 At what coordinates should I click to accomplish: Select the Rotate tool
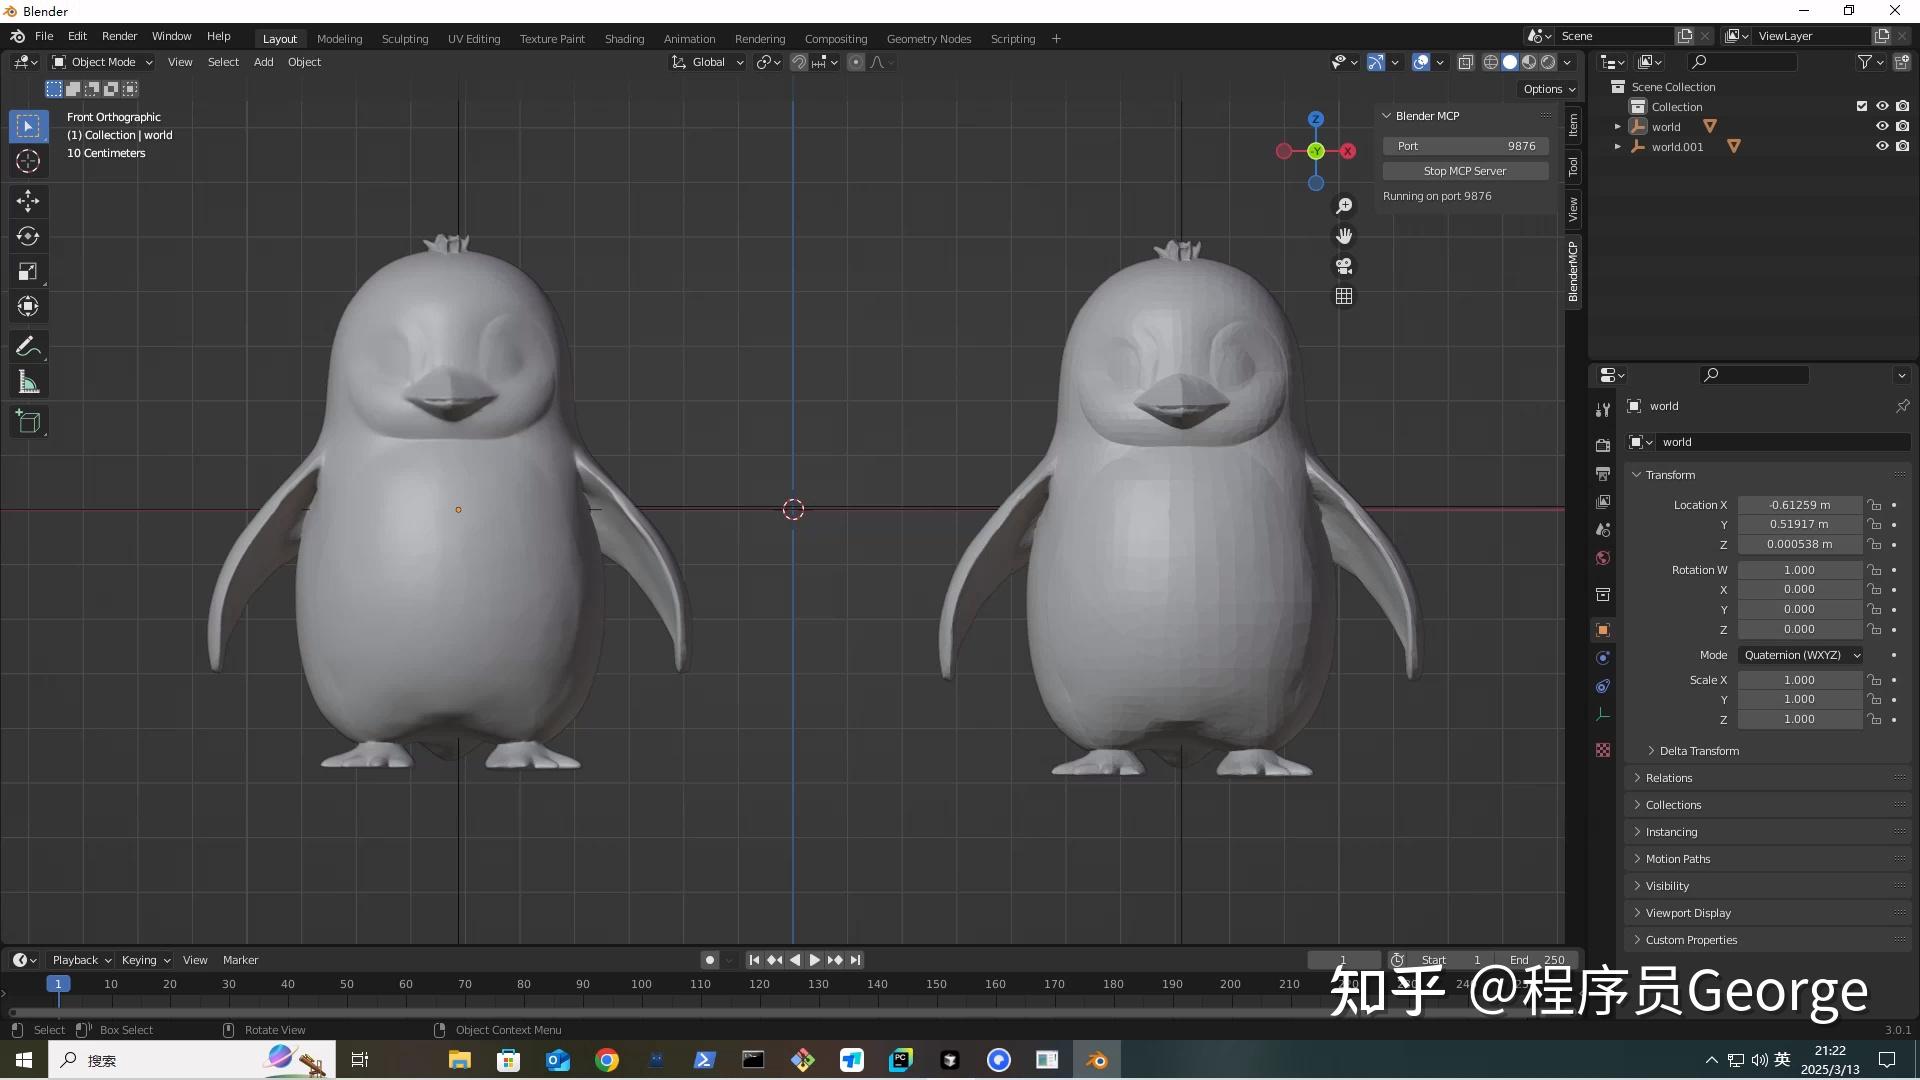[28, 237]
